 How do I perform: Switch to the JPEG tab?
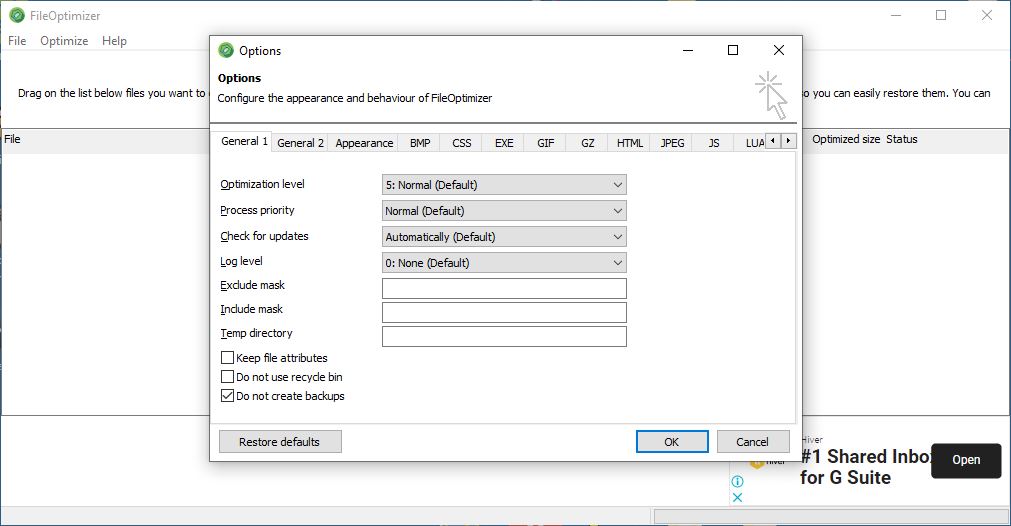[672, 143]
